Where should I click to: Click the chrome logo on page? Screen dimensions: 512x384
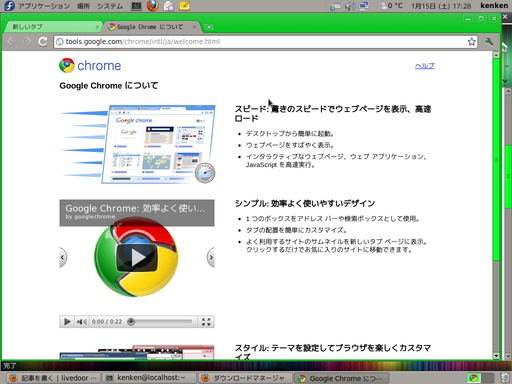(90, 65)
